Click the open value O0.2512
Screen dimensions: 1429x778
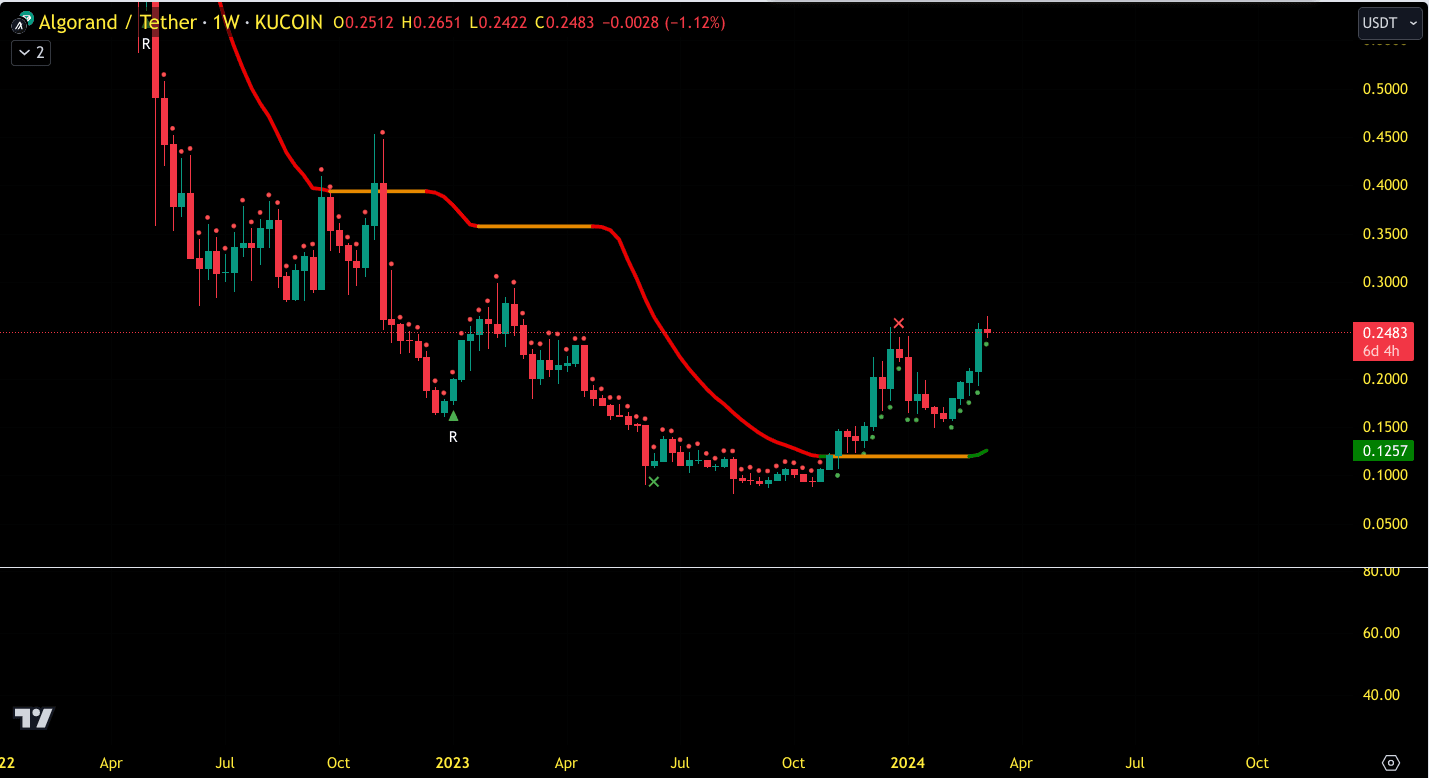[364, 22]
